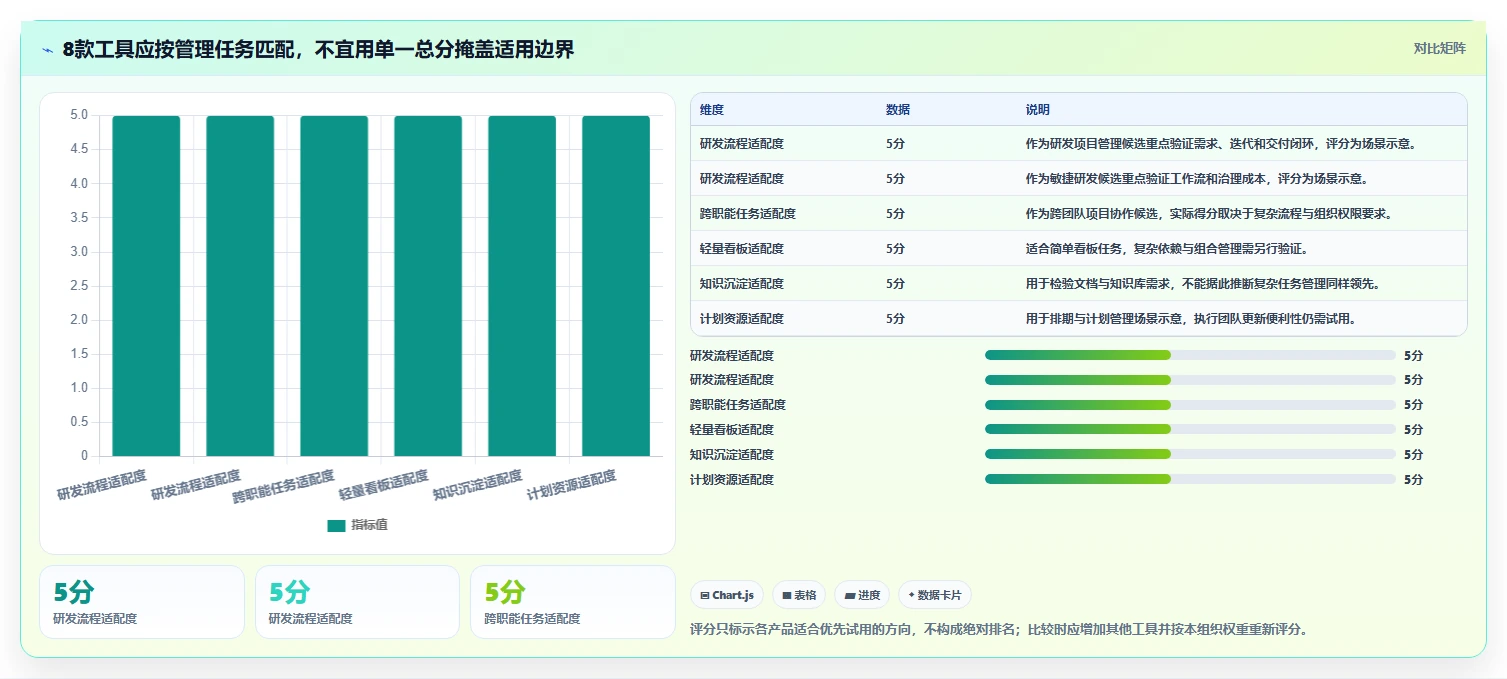Click the description 适合简单看板任务
The image size is (1507, 679).
[x=1167, y=249]
